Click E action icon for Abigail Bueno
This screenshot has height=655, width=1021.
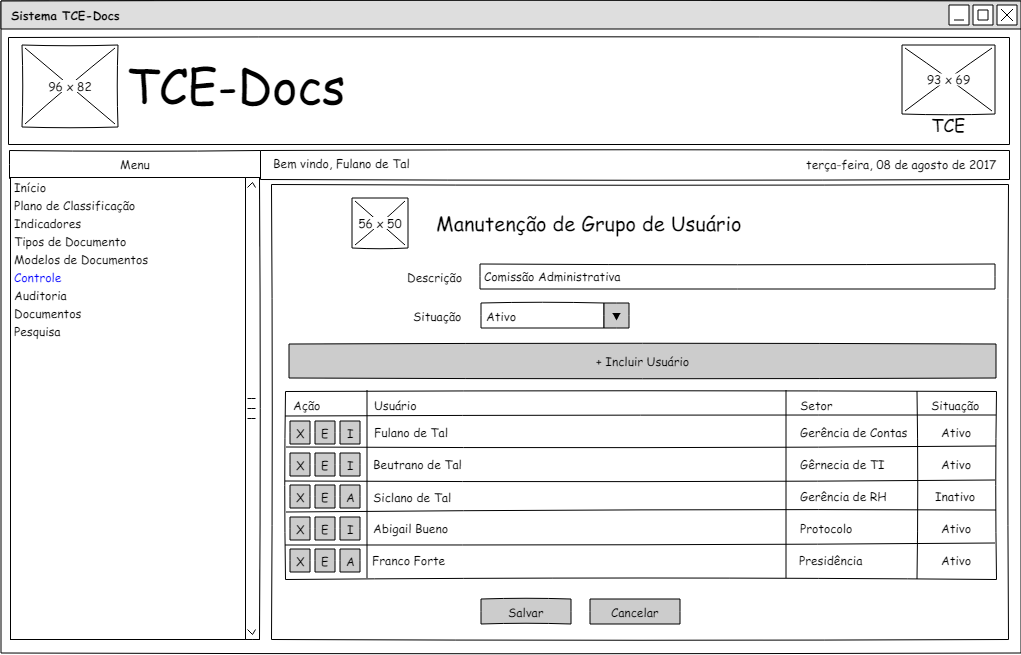pyautogui.click(x=325, y=529)
